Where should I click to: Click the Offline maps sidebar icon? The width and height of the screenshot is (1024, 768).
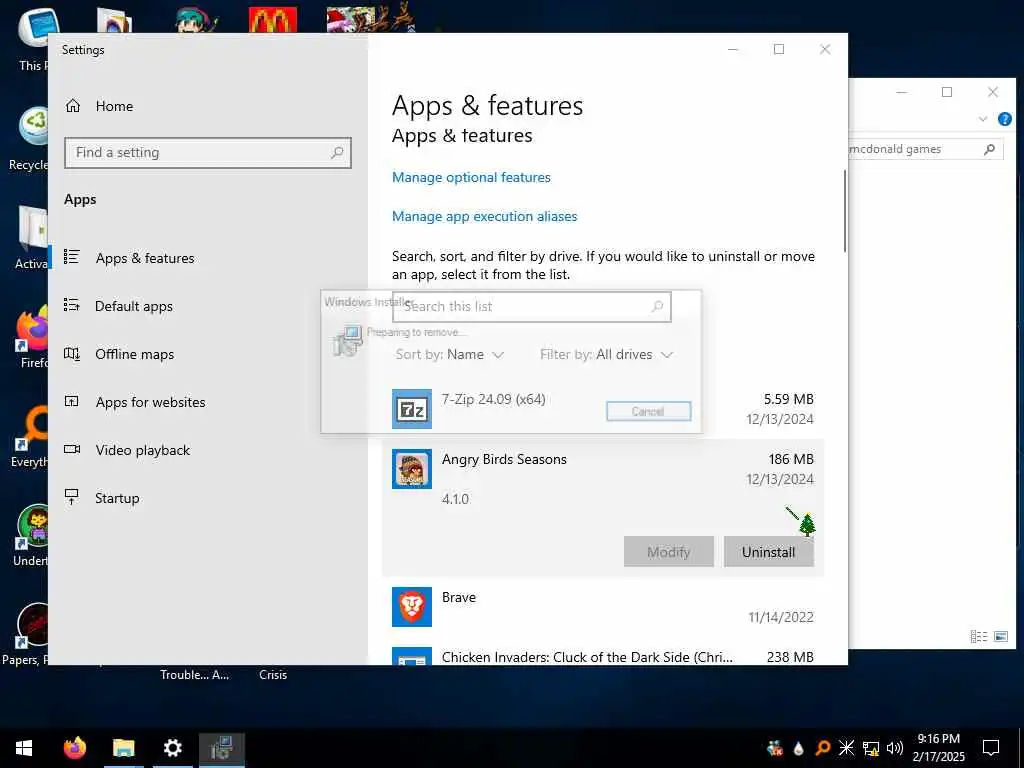click(x=72, y=354)
